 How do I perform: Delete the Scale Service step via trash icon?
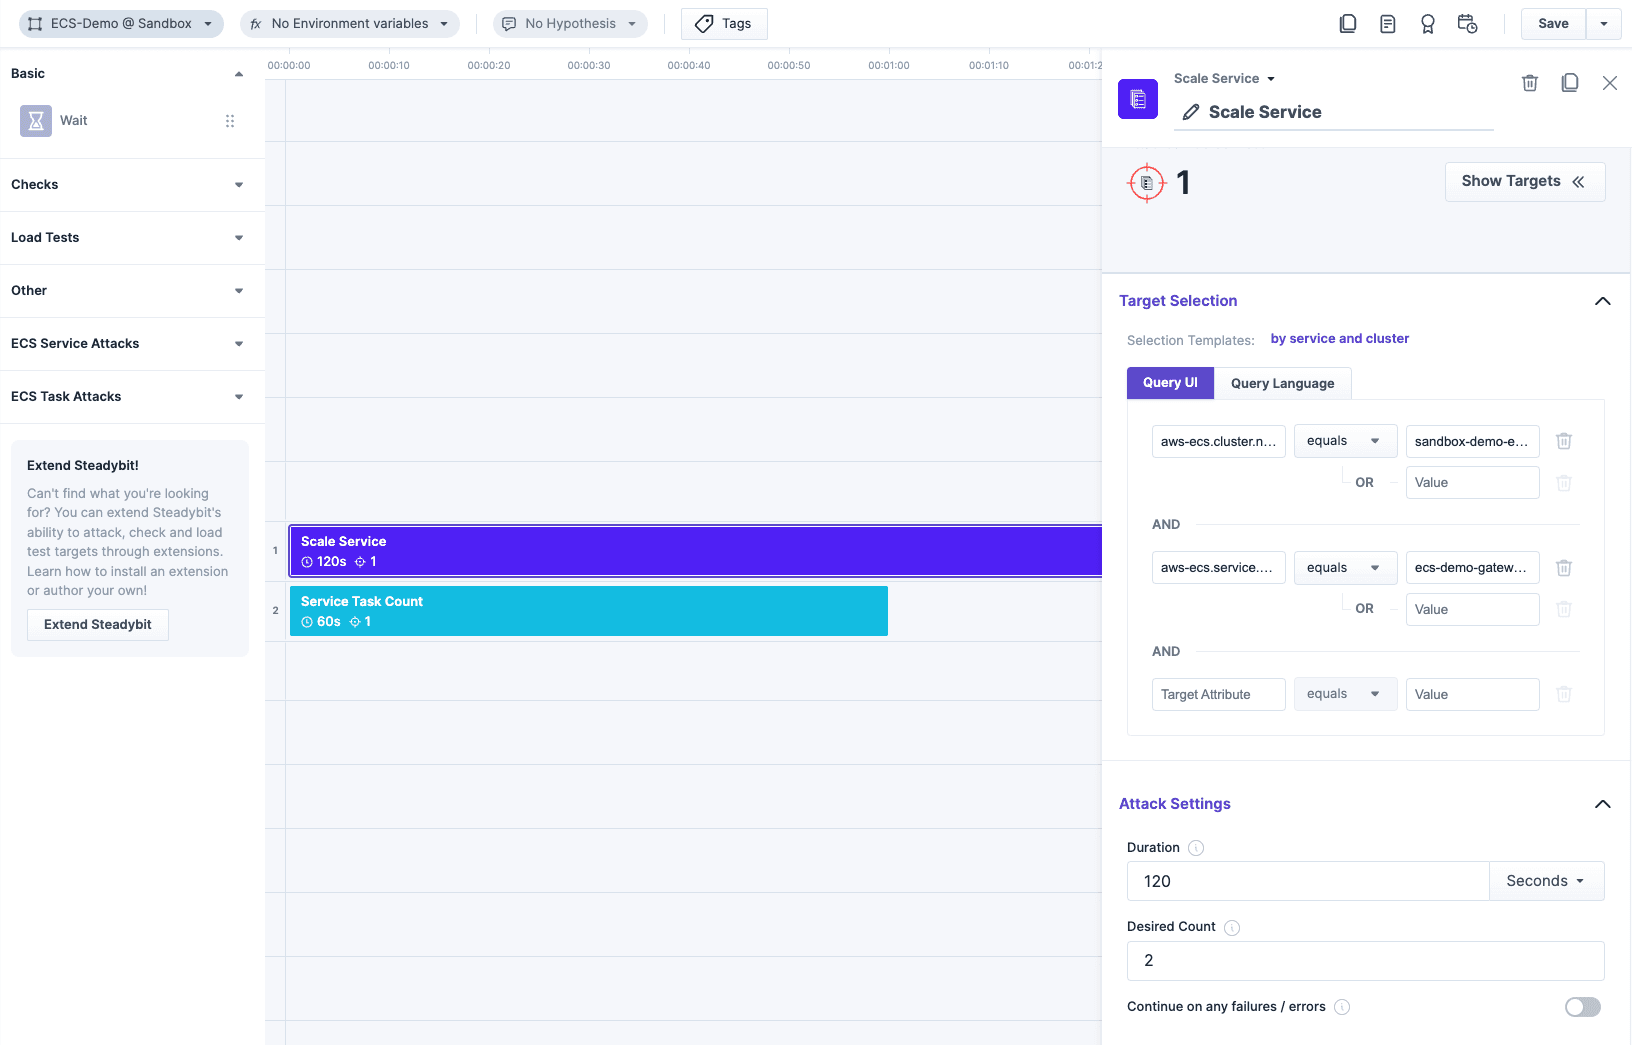[1529, 83]
